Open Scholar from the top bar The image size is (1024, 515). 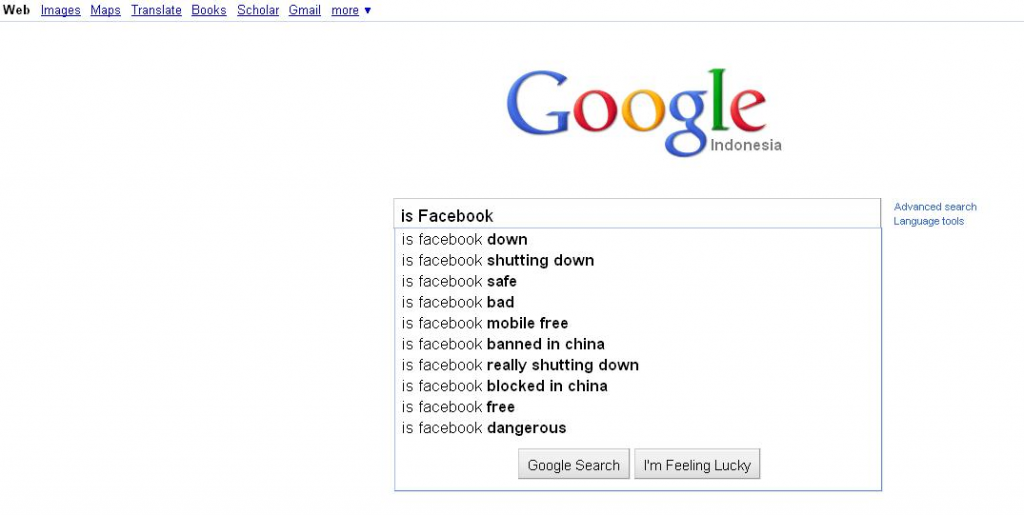(258, 10)
